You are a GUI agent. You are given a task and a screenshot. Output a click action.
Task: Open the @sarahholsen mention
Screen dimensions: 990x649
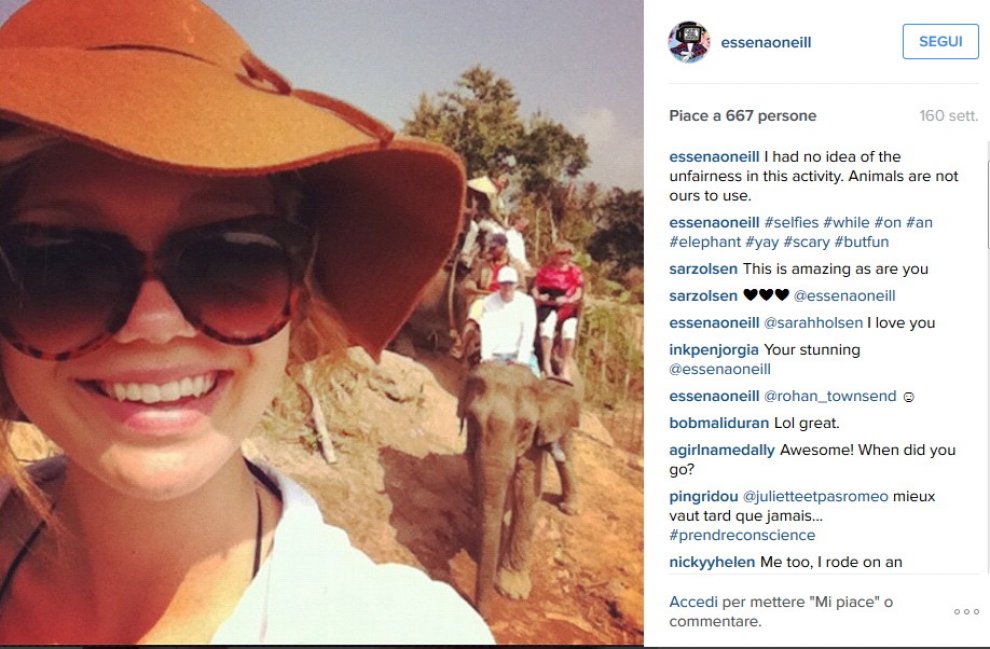[813, 323]
